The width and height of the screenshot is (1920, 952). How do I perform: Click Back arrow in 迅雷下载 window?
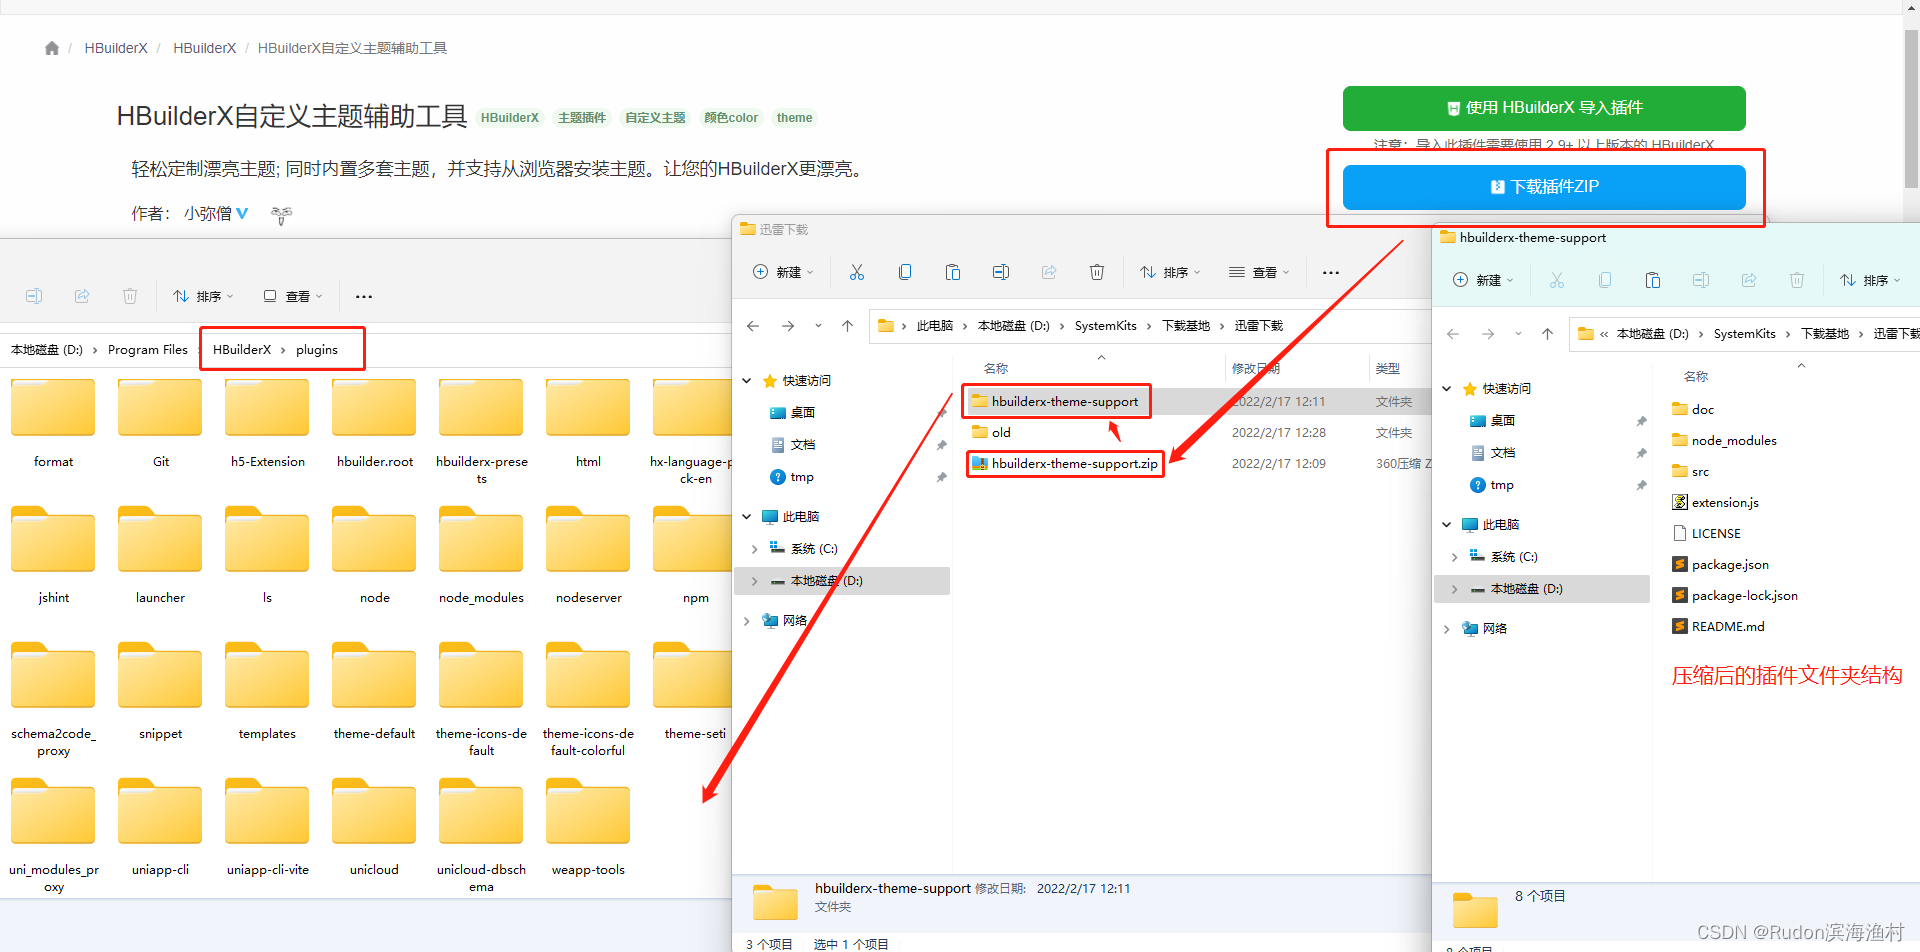click(753, 326)
